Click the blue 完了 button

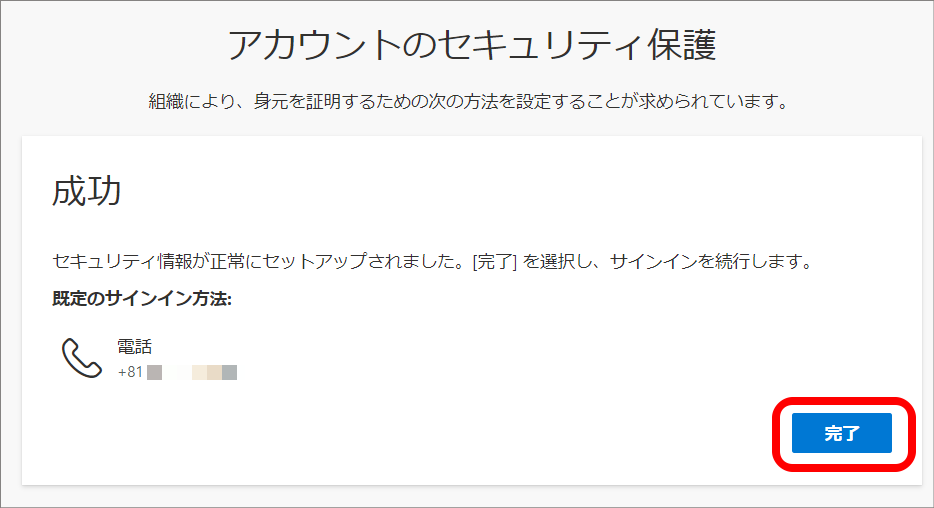click(x=841, y=433)
